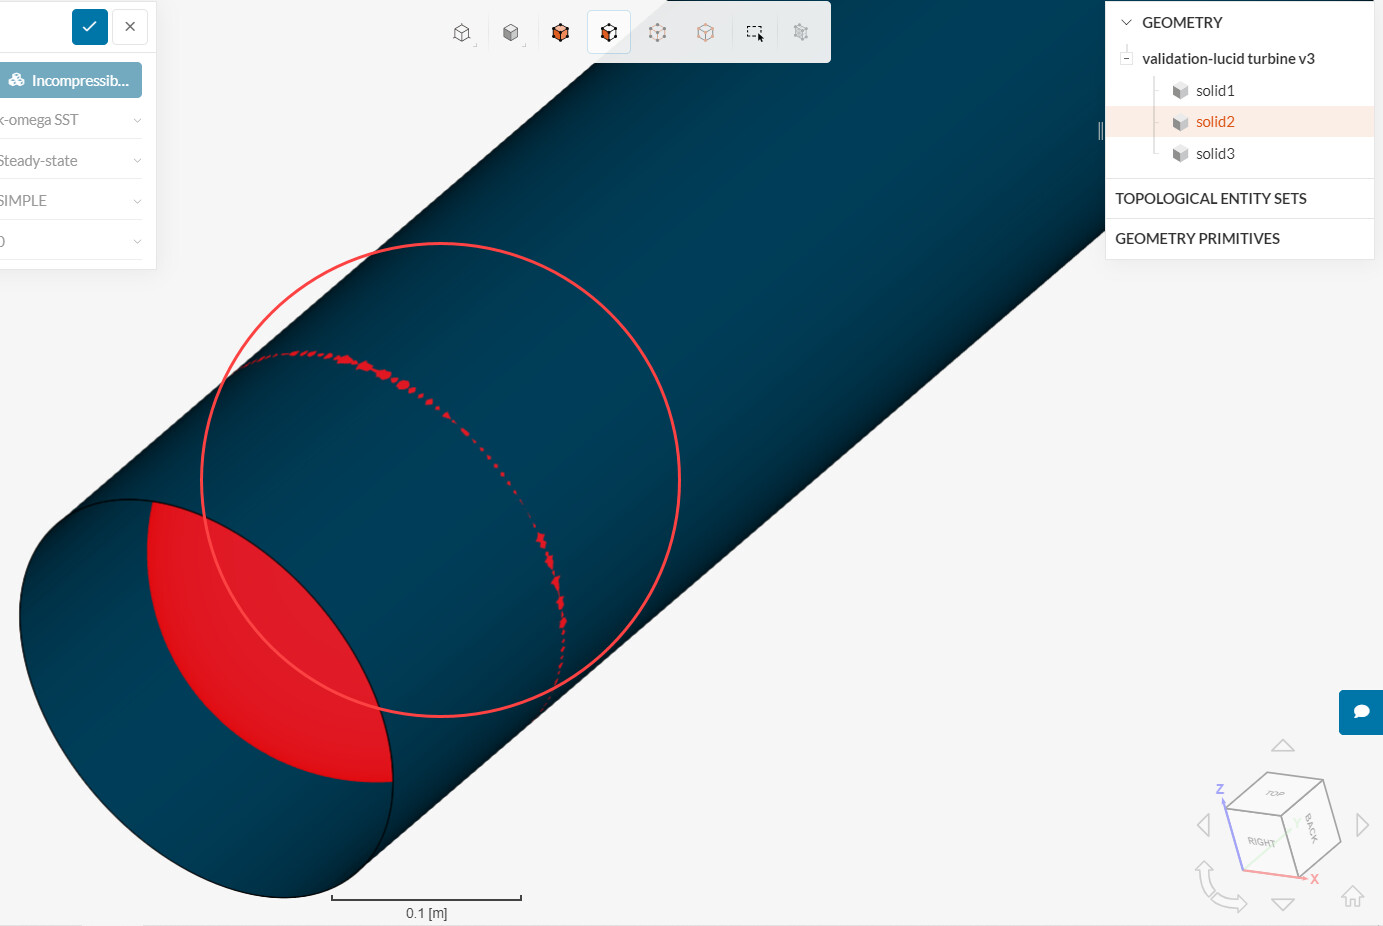
Task: Rotate view up with the orientation cube arrow
Action: pyautogui.click(x=1283, y=745)
